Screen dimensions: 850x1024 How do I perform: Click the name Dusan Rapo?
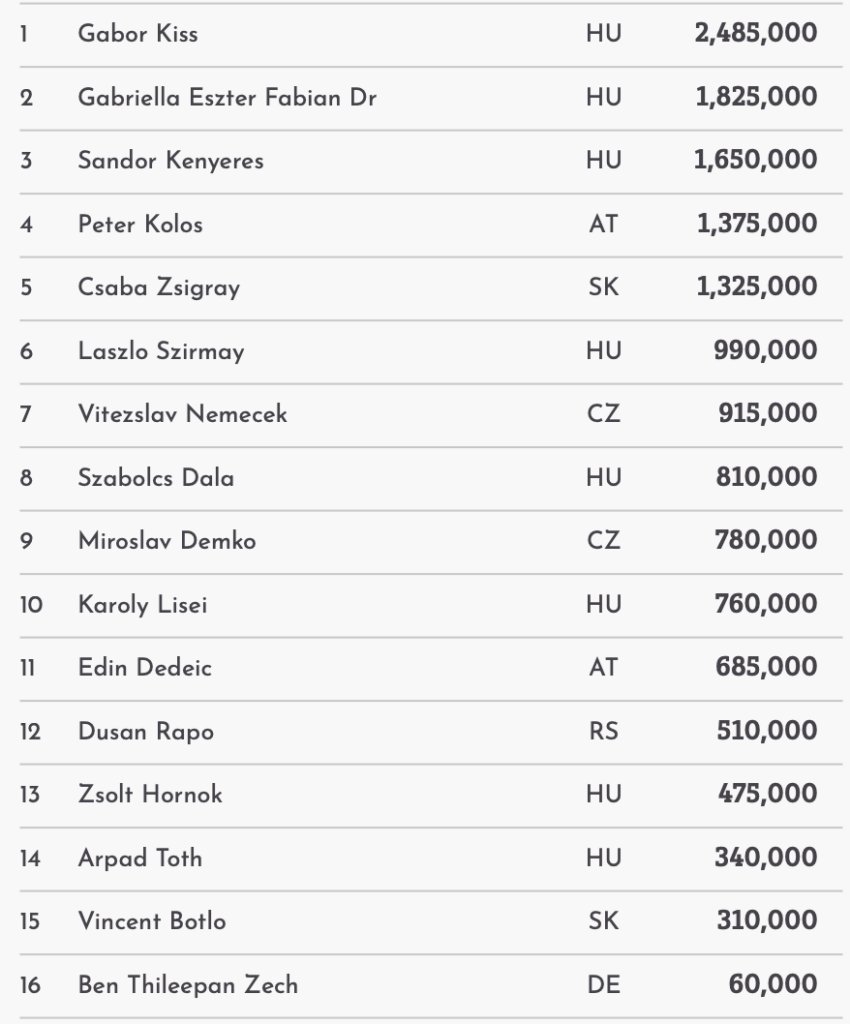(146, 732)
